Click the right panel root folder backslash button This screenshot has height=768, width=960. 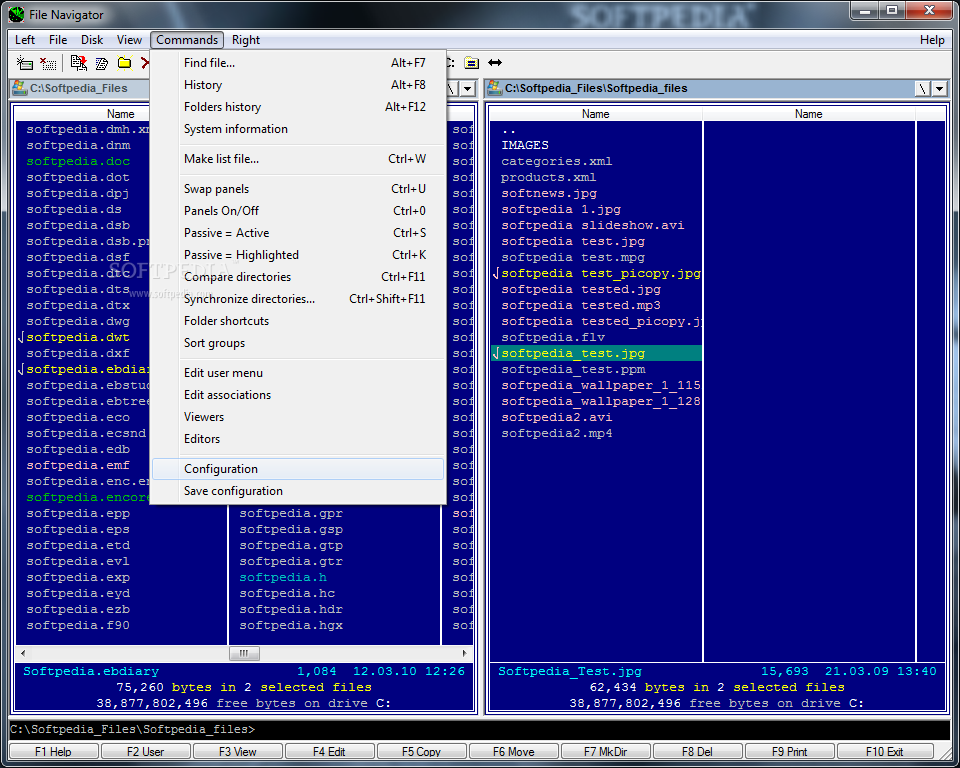click(x=923, y=89)
